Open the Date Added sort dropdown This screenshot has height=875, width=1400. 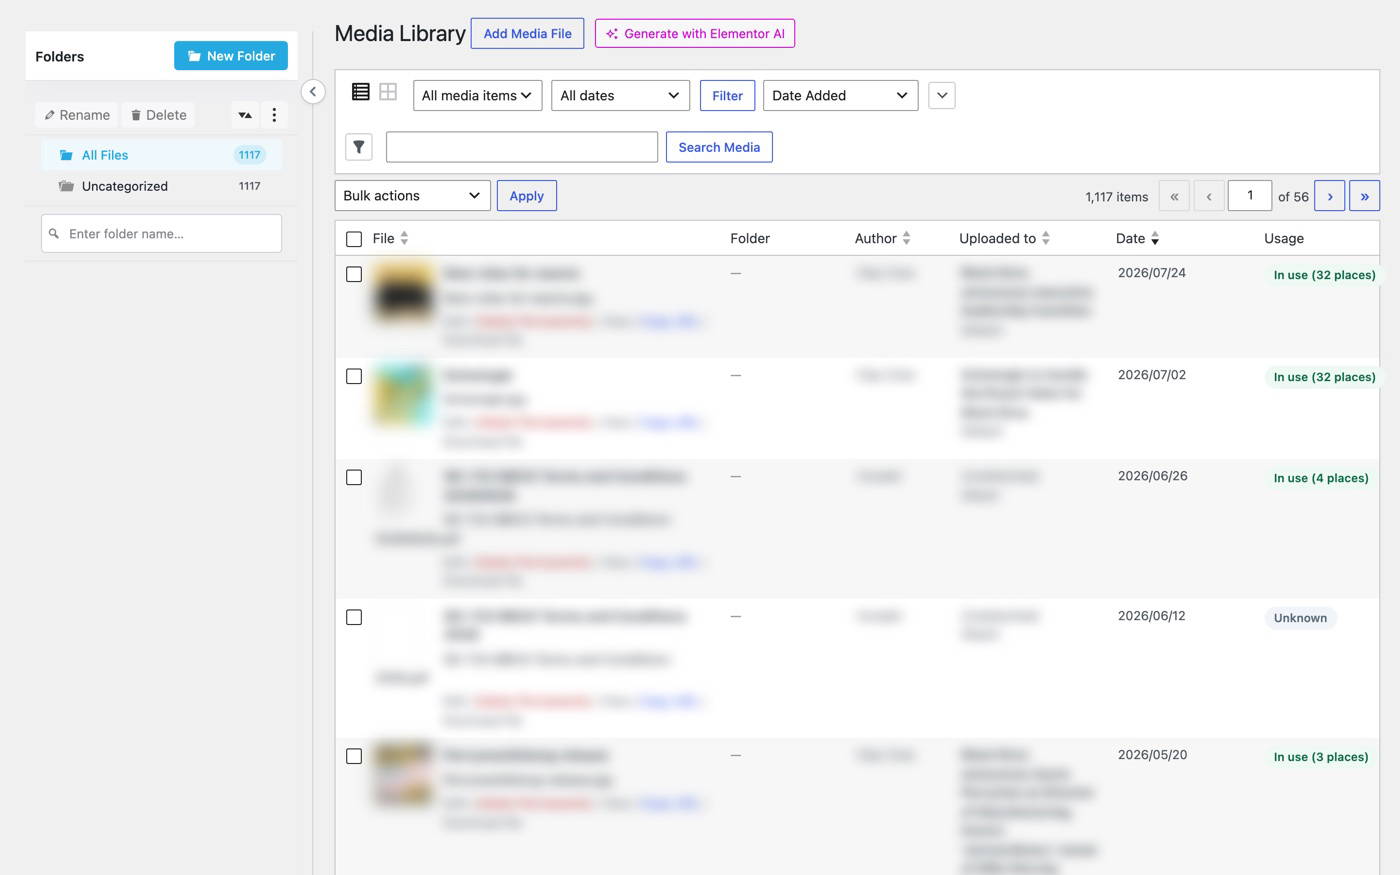841,95
